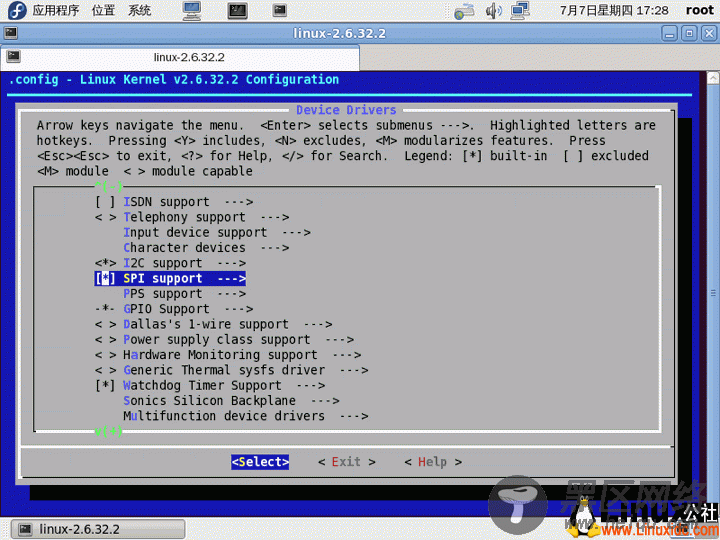Click the Device Drivers dialog title
720x540 pixels.
tap(346, 110)
